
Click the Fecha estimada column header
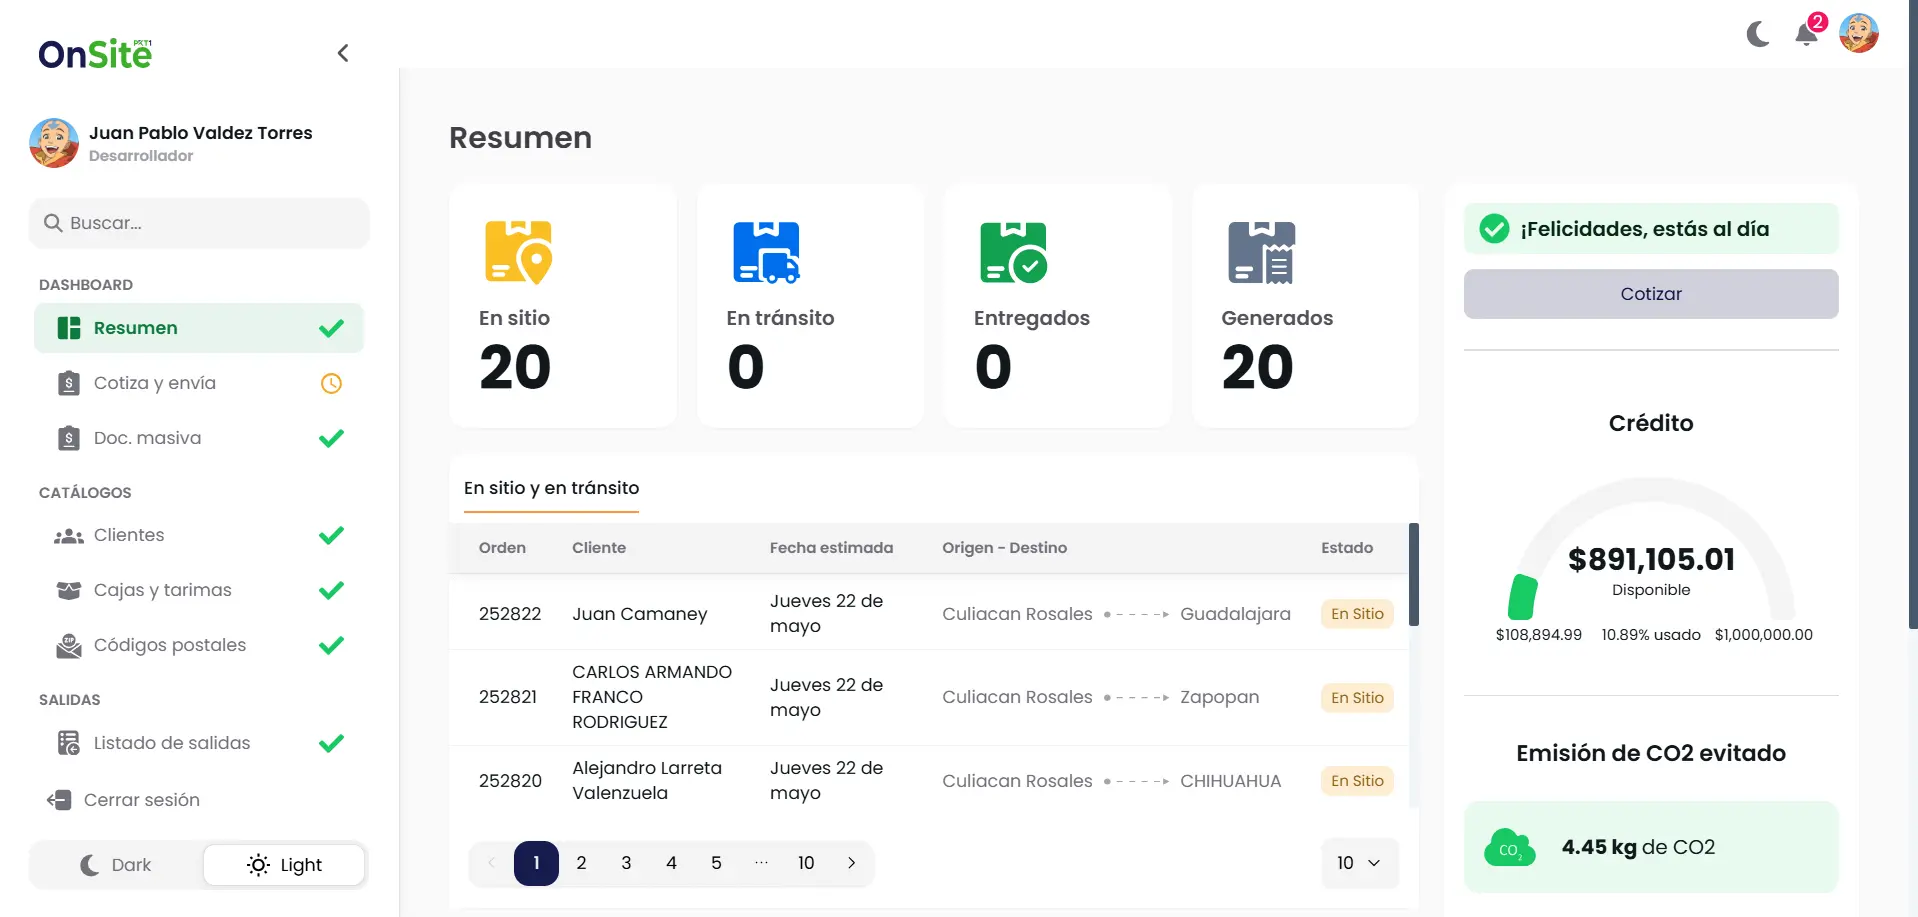coord(831,548)
